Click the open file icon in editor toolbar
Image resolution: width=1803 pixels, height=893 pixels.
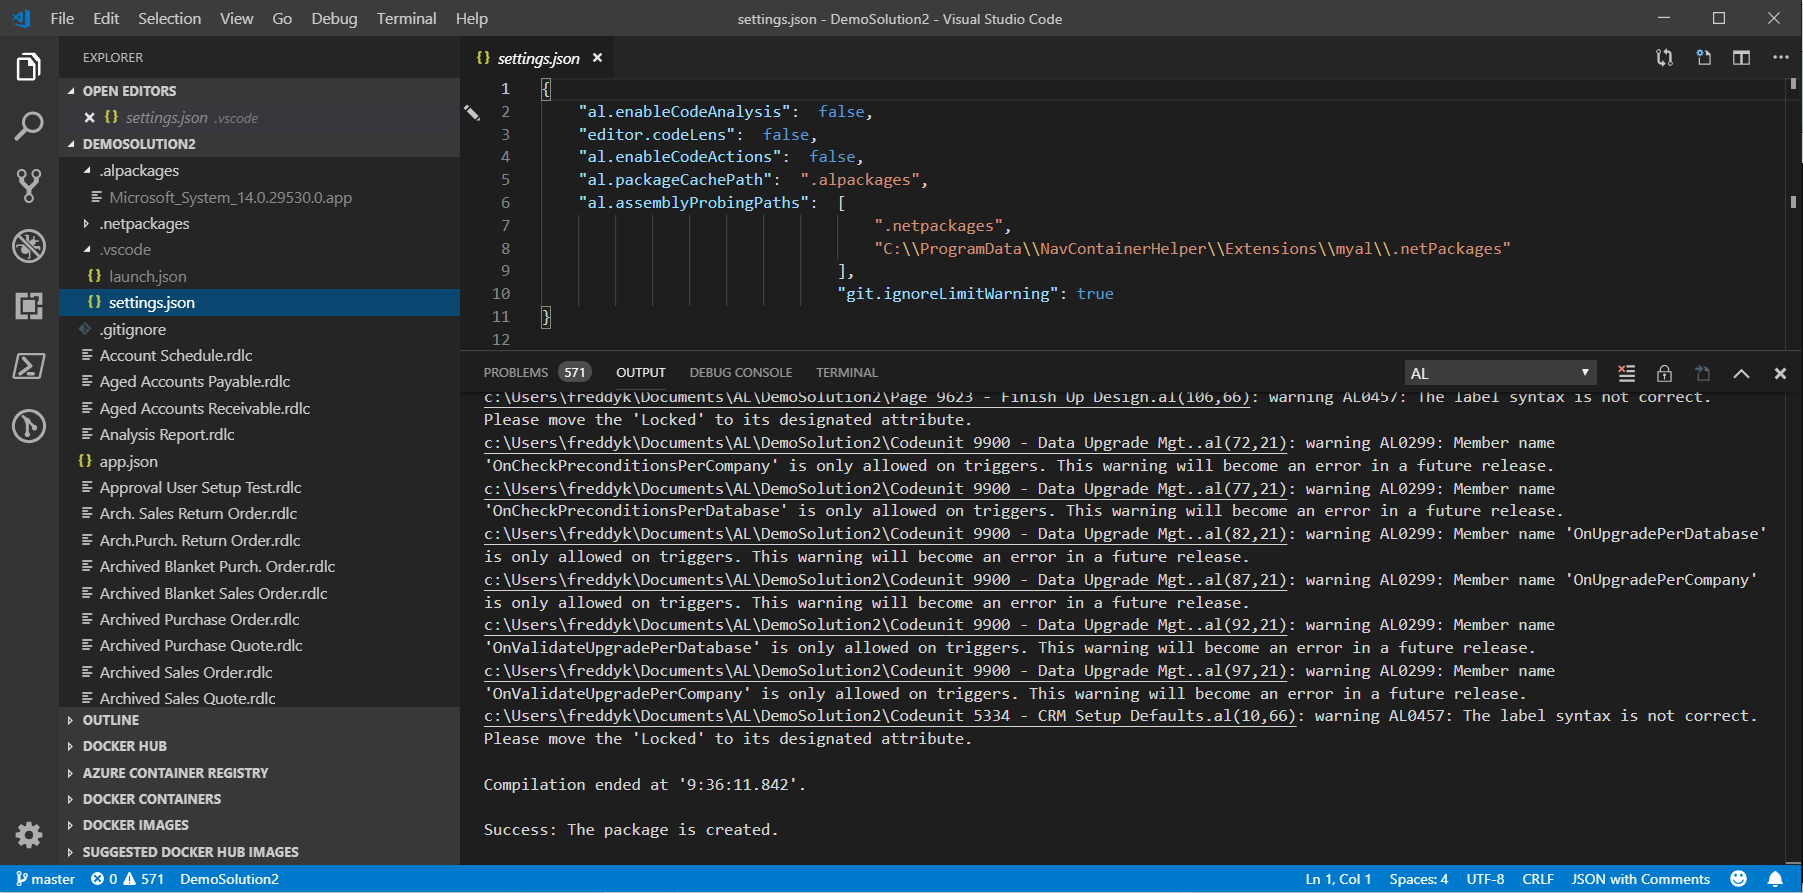tap(1703, 58)
